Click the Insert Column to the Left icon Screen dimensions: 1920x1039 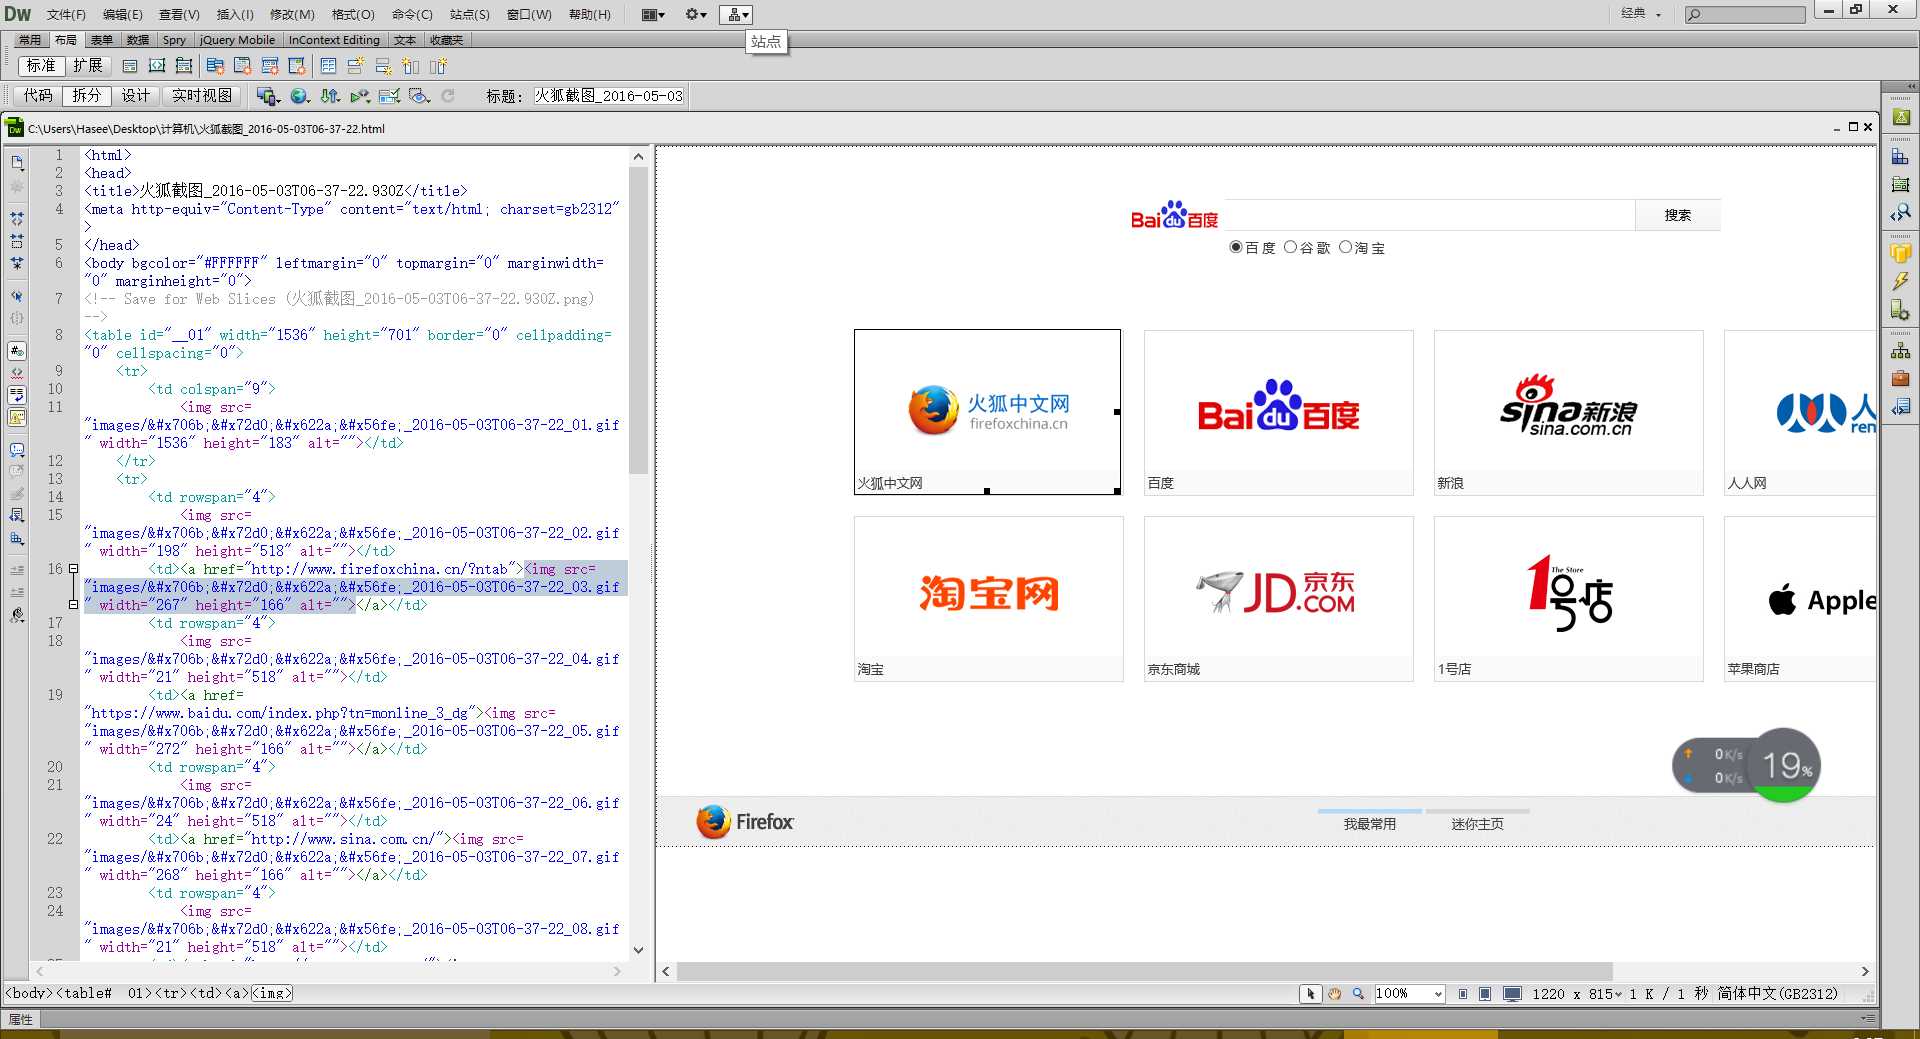tap(411, 66)
